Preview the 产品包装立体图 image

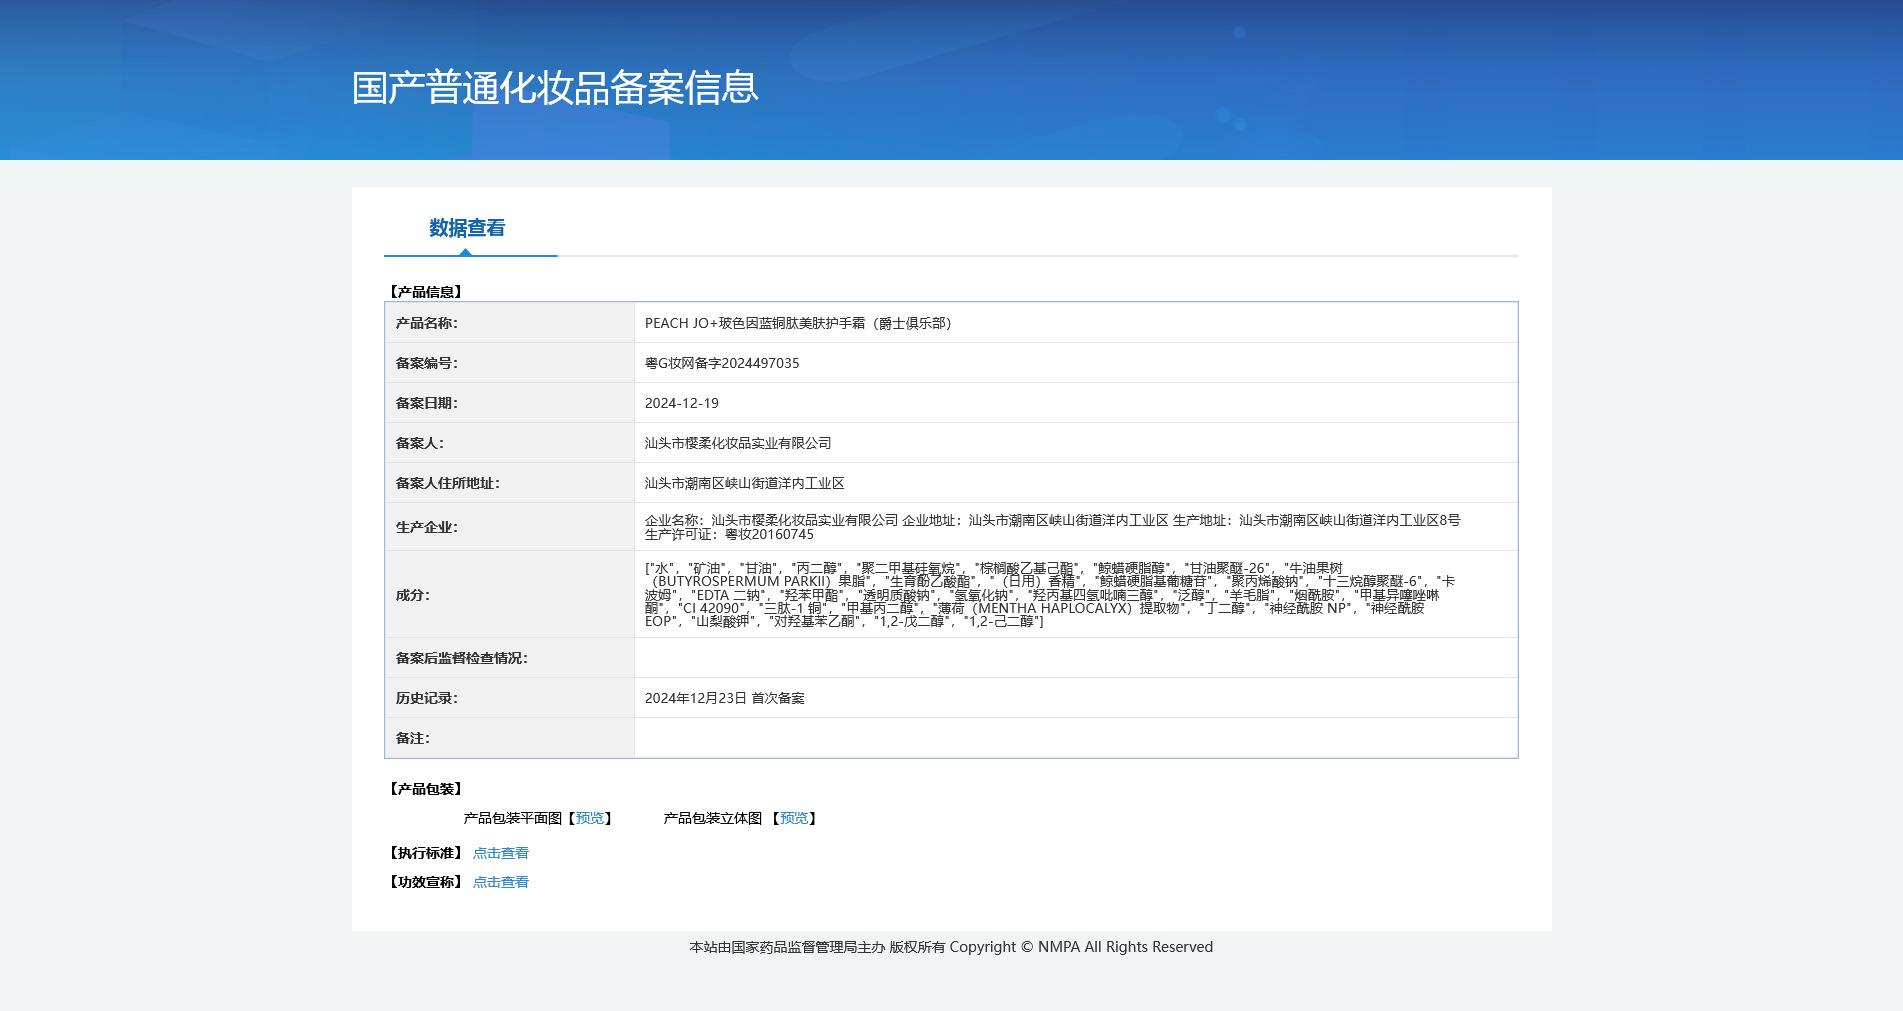point(794,818)
